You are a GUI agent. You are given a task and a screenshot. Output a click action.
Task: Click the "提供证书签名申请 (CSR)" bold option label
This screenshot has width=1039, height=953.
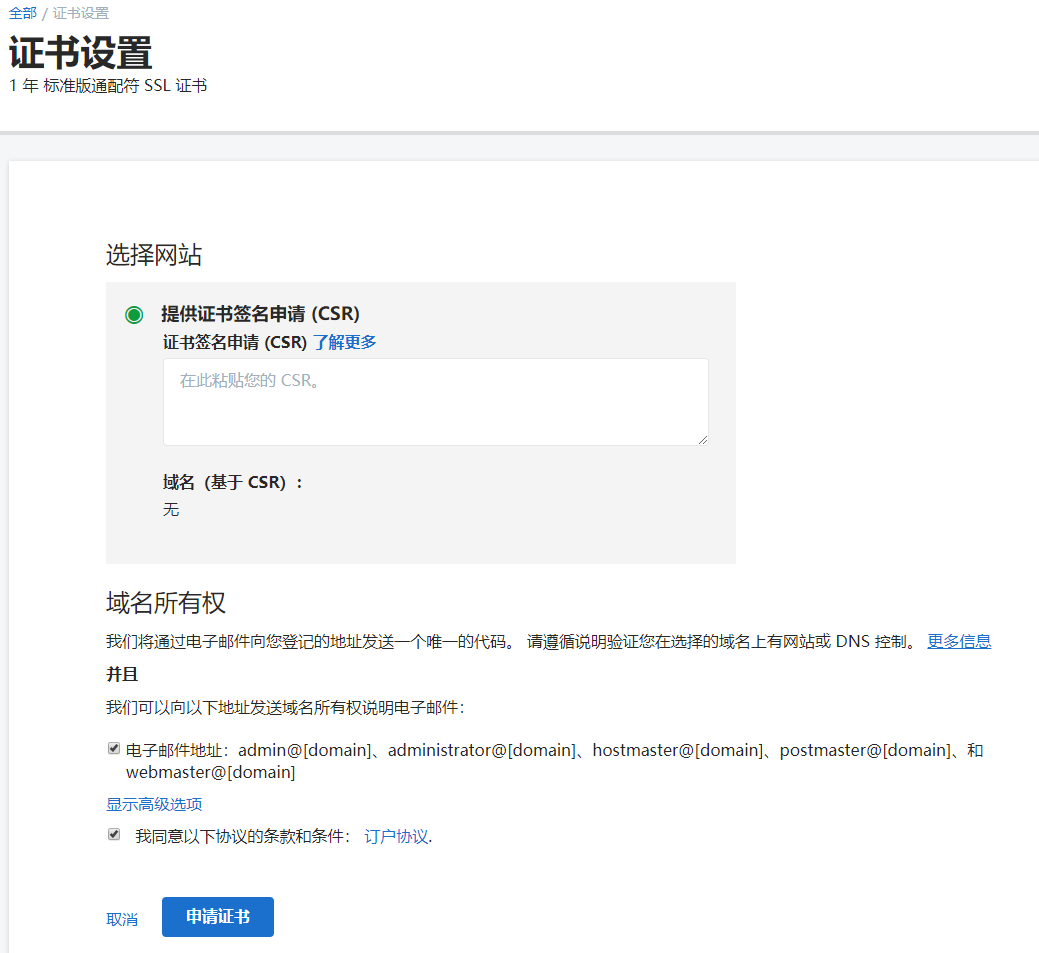(260, 314)
